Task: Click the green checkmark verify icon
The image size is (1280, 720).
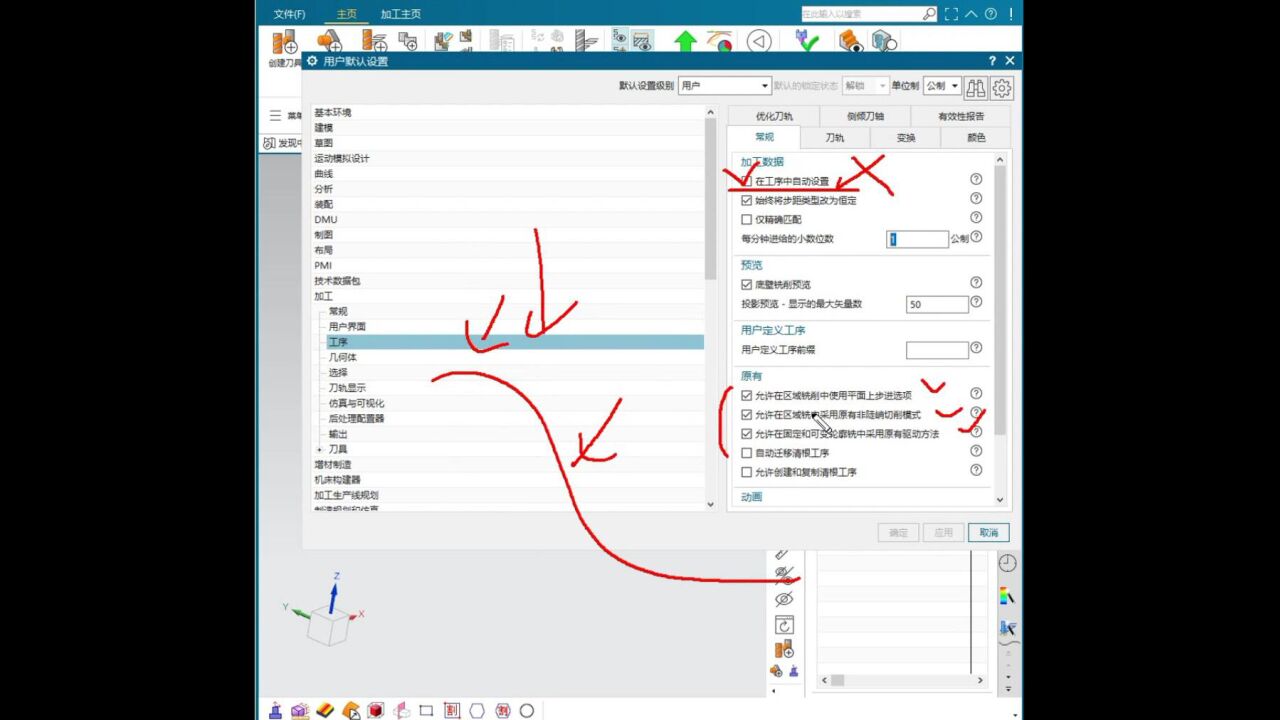Action: 807,40
